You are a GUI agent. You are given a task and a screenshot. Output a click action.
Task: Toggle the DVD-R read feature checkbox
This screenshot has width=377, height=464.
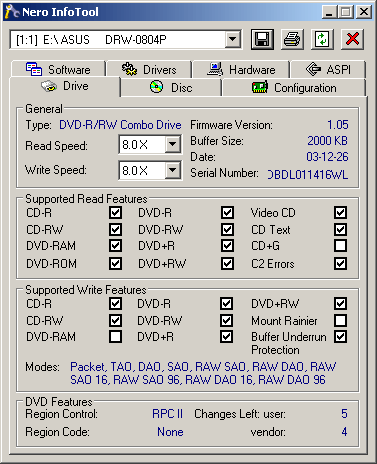[227, 213]
